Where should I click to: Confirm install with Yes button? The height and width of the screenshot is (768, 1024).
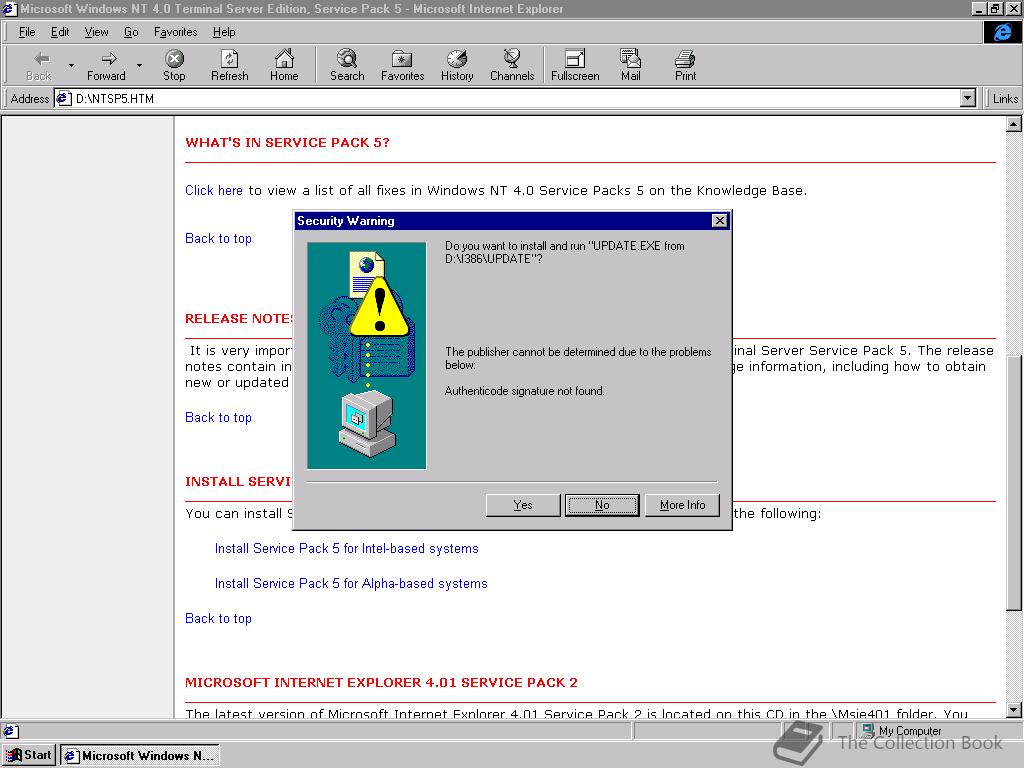pyautogui.click(x=522, y=505)
